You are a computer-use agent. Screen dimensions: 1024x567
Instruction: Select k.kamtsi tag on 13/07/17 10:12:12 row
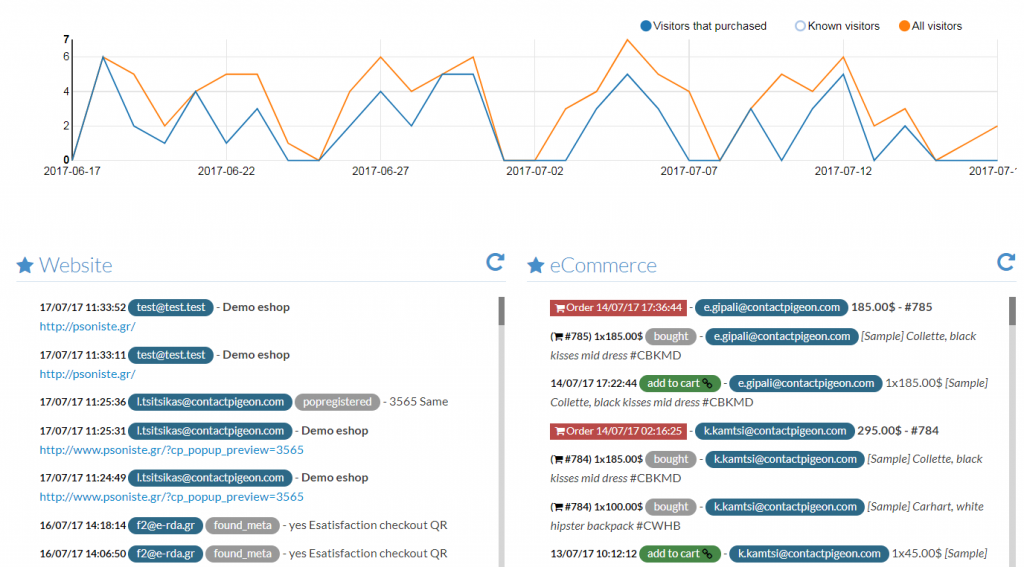[809, 553]
